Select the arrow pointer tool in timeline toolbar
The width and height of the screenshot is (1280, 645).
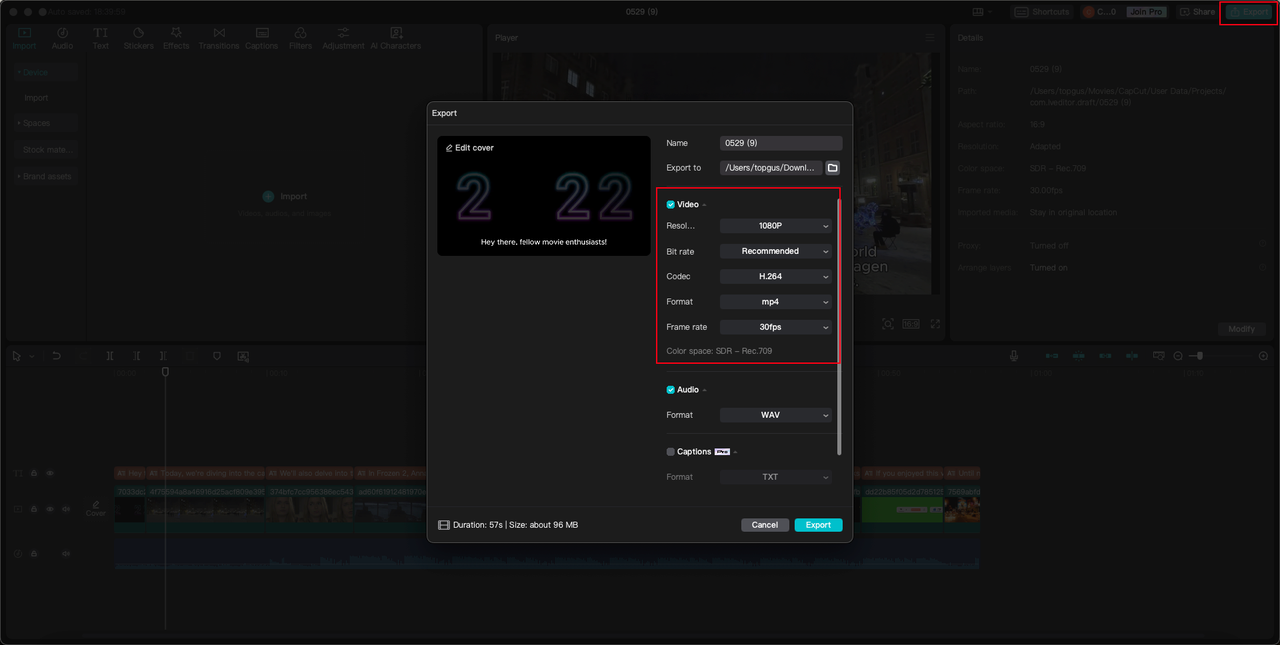(16, 356)
